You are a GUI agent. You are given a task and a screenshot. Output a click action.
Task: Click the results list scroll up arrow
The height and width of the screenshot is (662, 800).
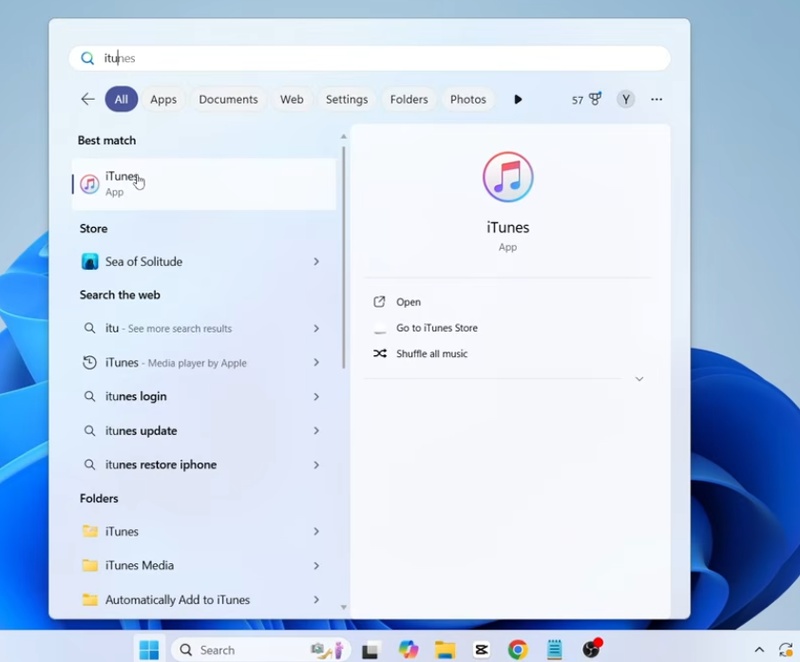(343, 137)
